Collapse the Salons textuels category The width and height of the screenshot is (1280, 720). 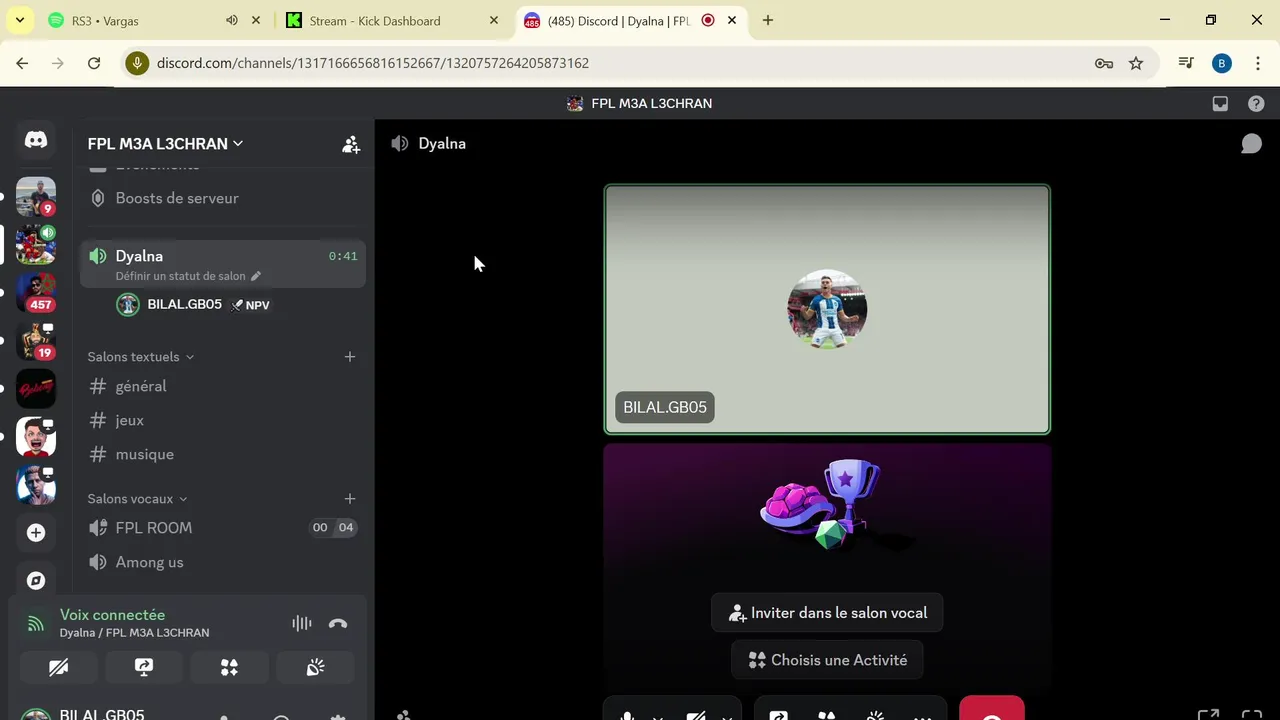pos(140,357)
